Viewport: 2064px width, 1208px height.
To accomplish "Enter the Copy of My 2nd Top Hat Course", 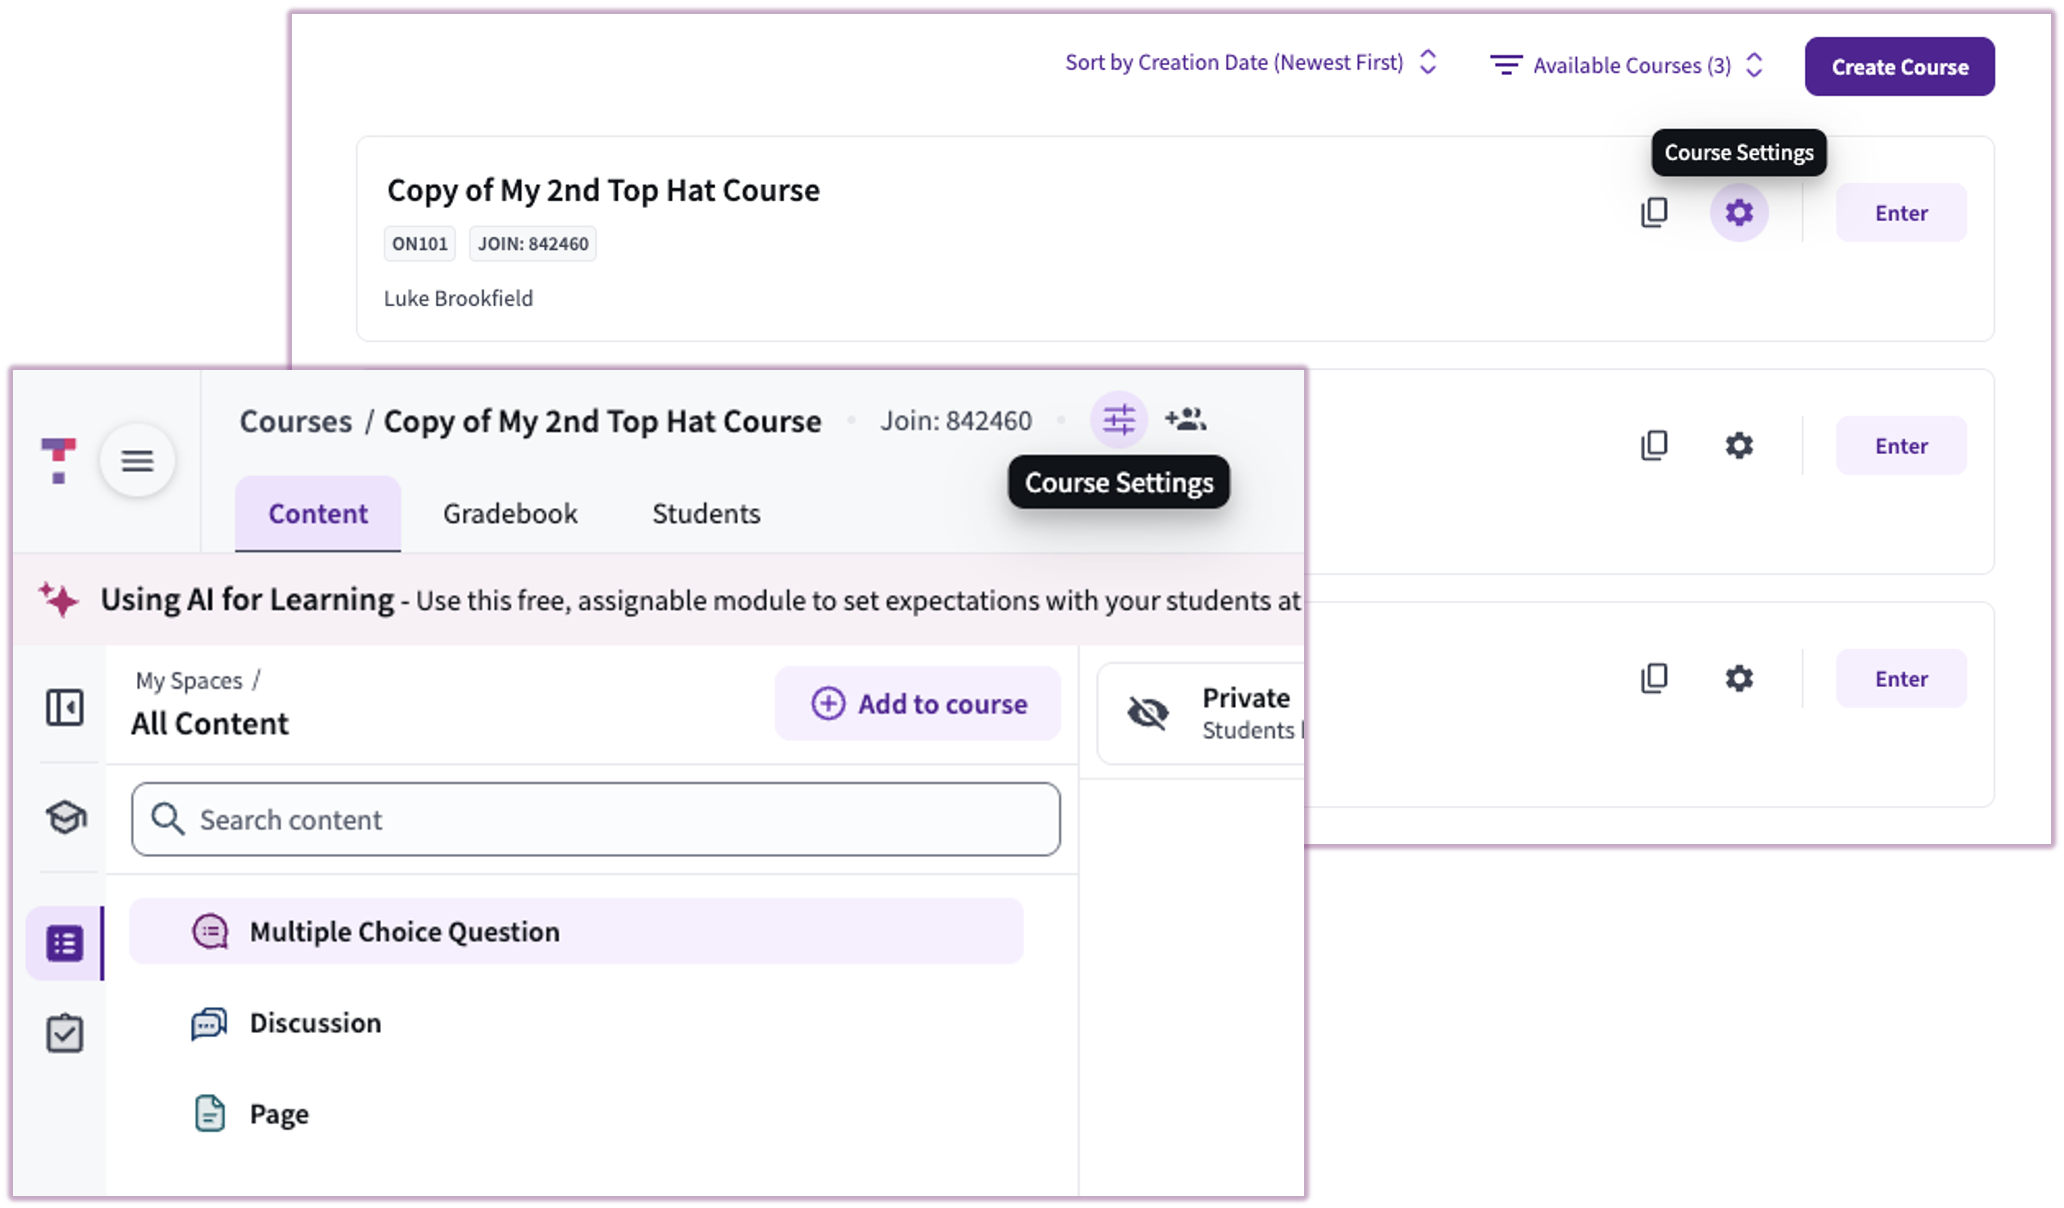I will pyautogui.click(x=1900, y=212).
